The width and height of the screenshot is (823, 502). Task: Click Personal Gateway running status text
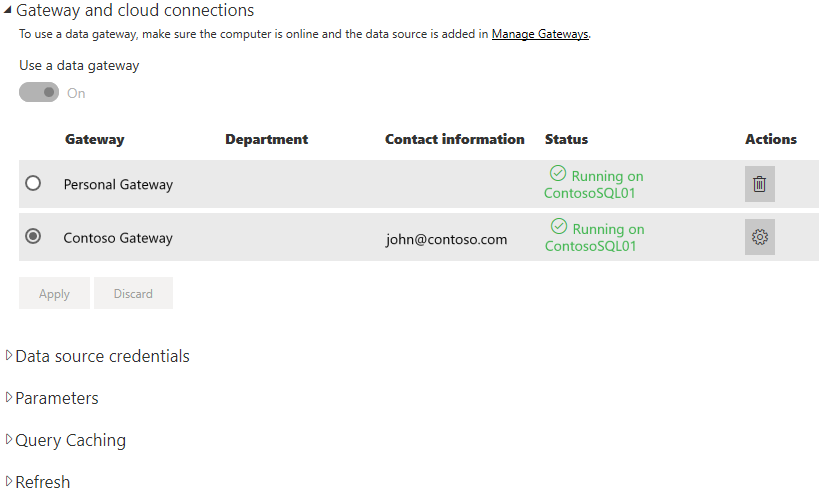point(594,183)
